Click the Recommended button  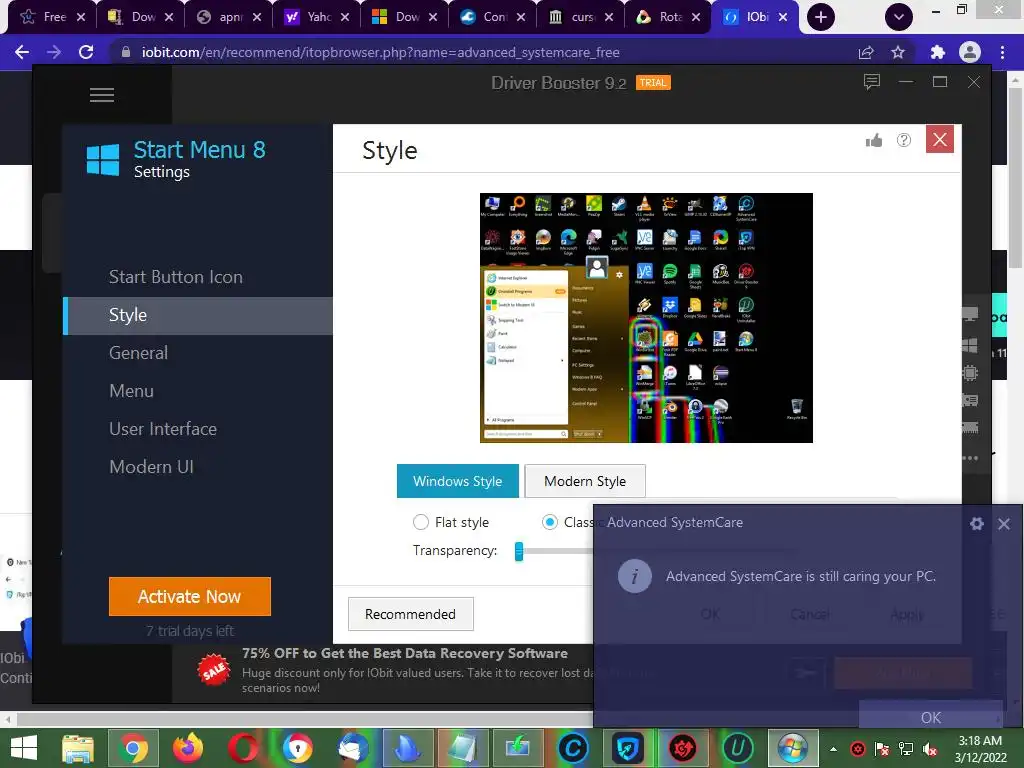point(410,614)
